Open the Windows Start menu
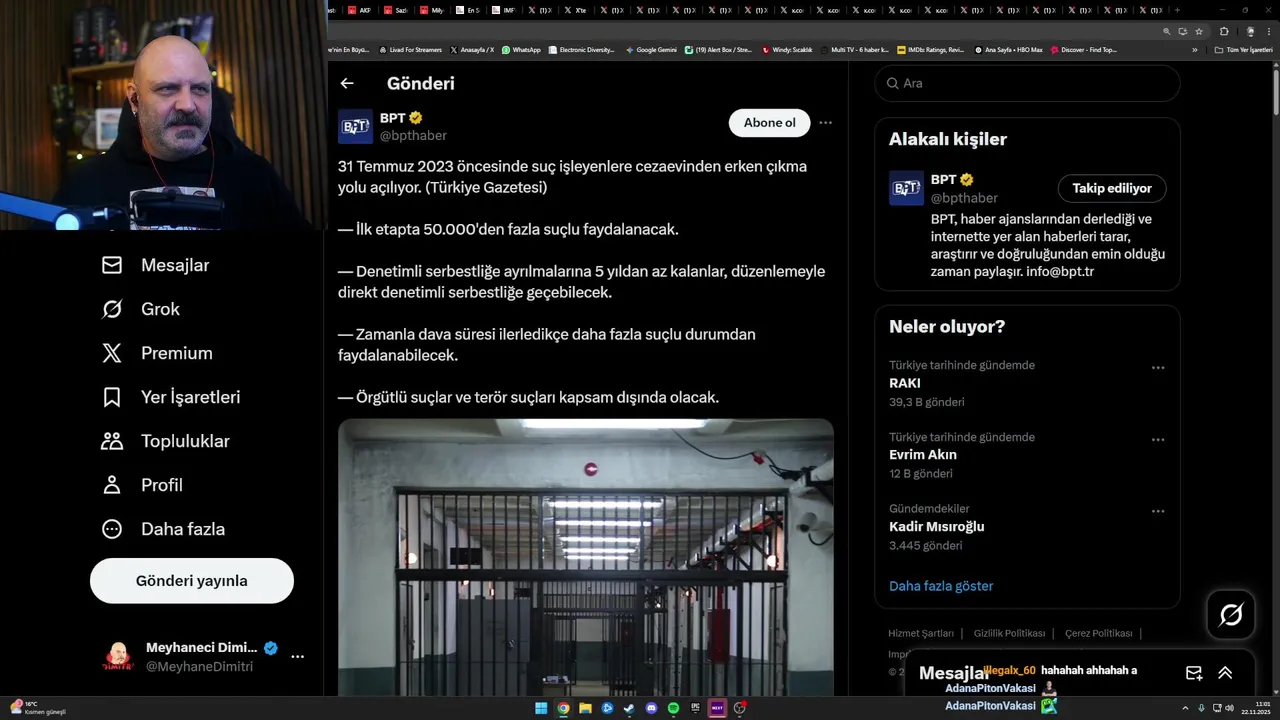 [541, 708]
